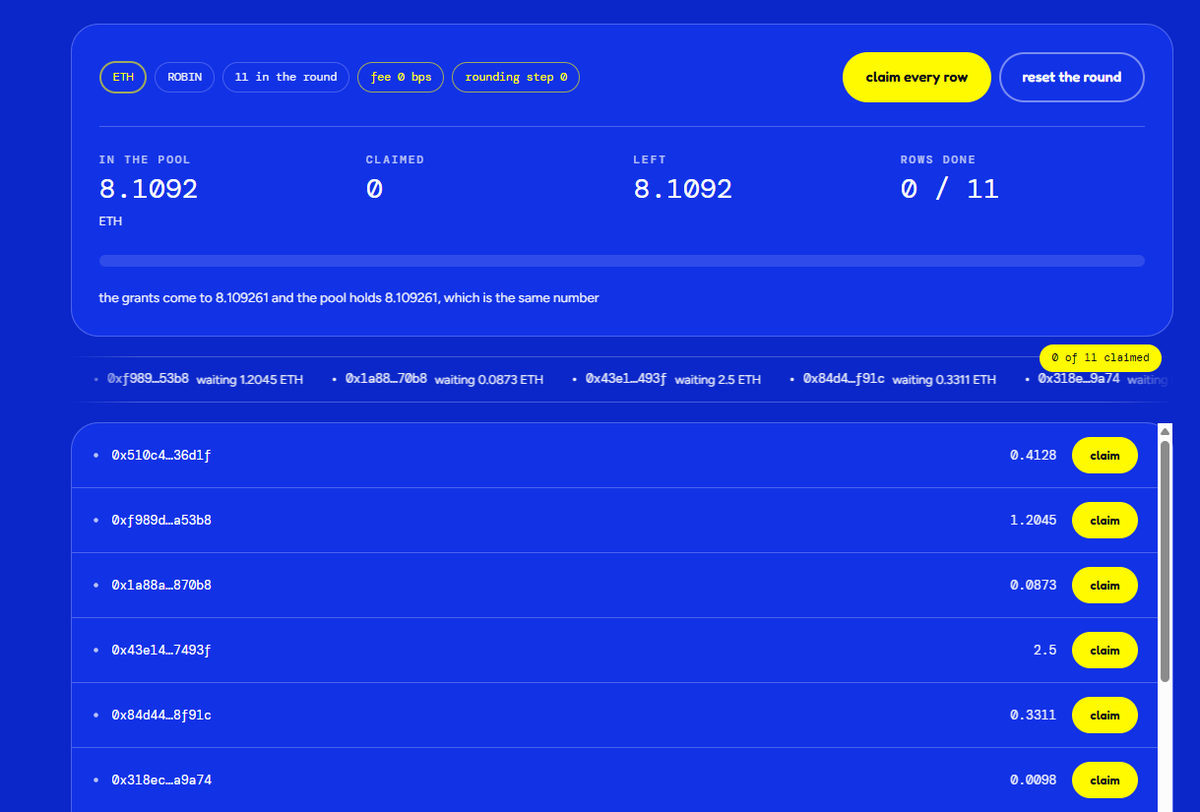
Task: Click ticker item 'waiting 2.5 ETH'
Action: pos(718,380)
